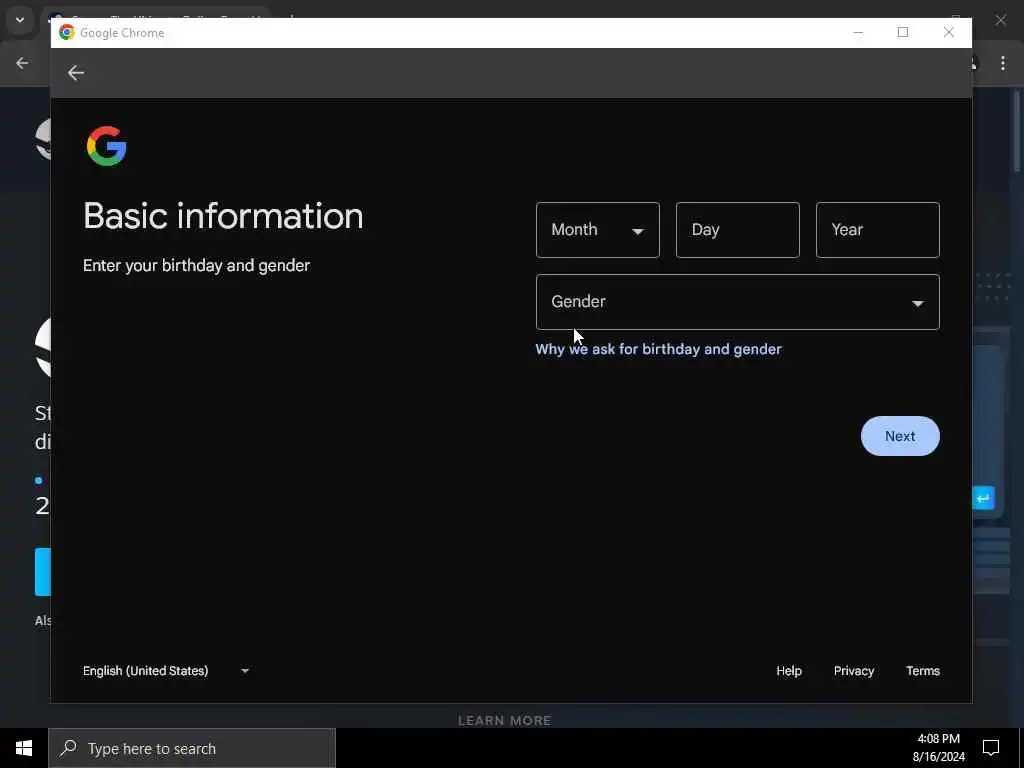The image size is (1024, 768).
Task: Click 'Enter your birthday and gender' text
Action: [196, 266]
